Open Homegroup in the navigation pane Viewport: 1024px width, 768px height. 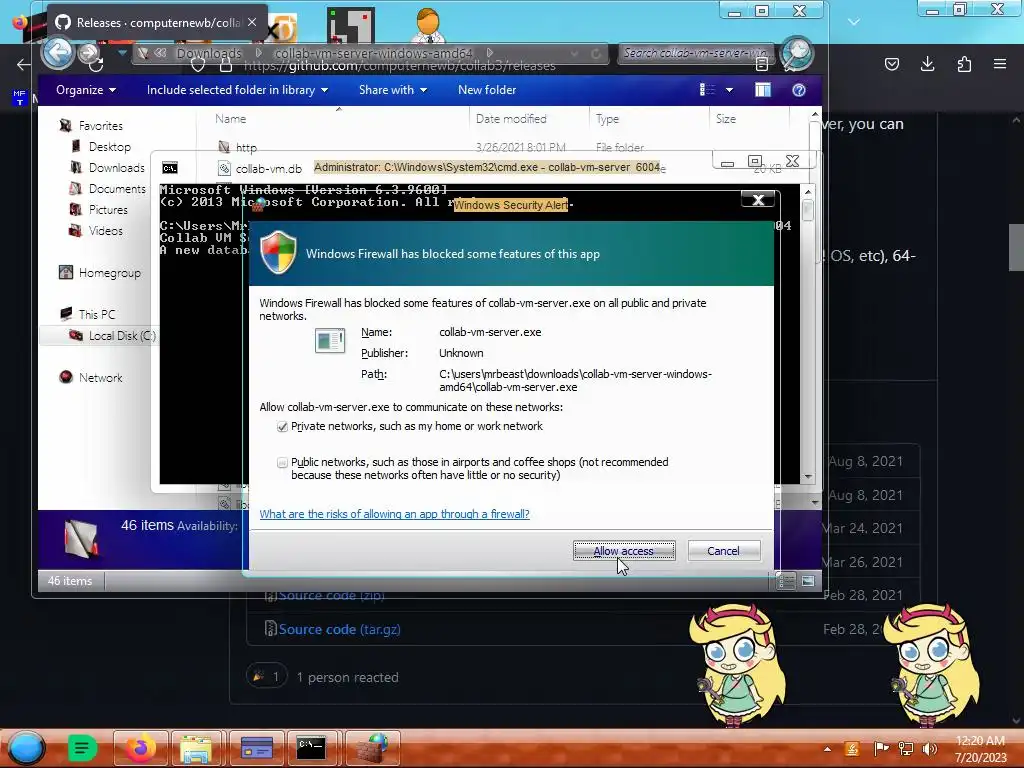(109, 273)
